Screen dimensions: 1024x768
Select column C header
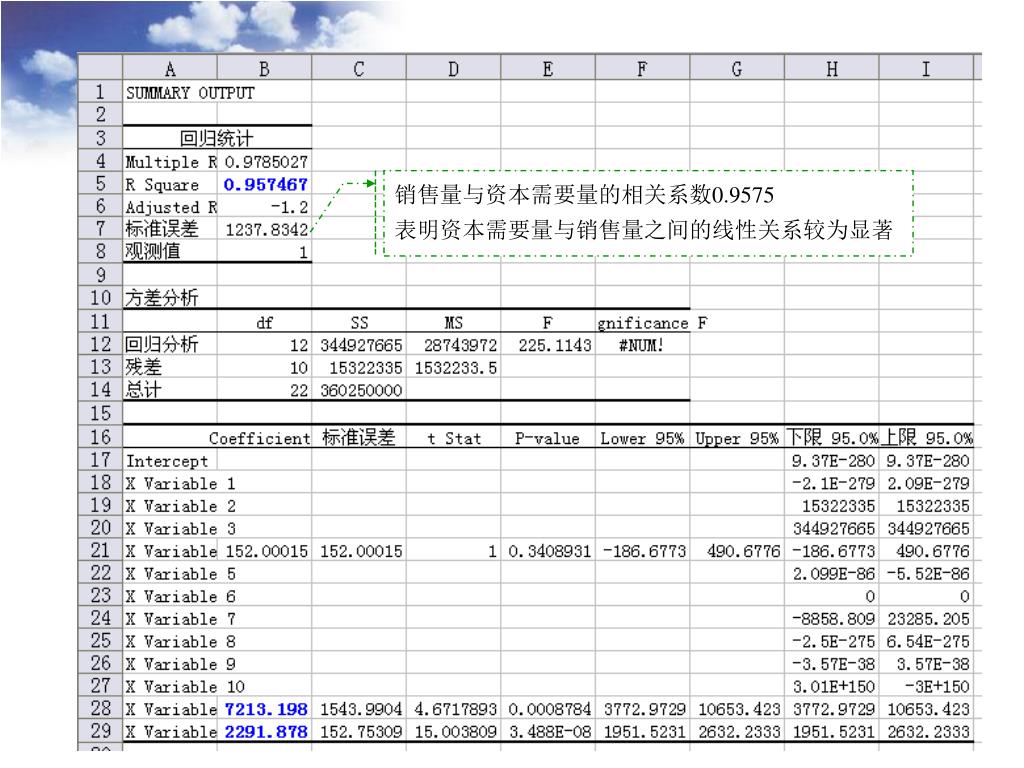point(359,69)
